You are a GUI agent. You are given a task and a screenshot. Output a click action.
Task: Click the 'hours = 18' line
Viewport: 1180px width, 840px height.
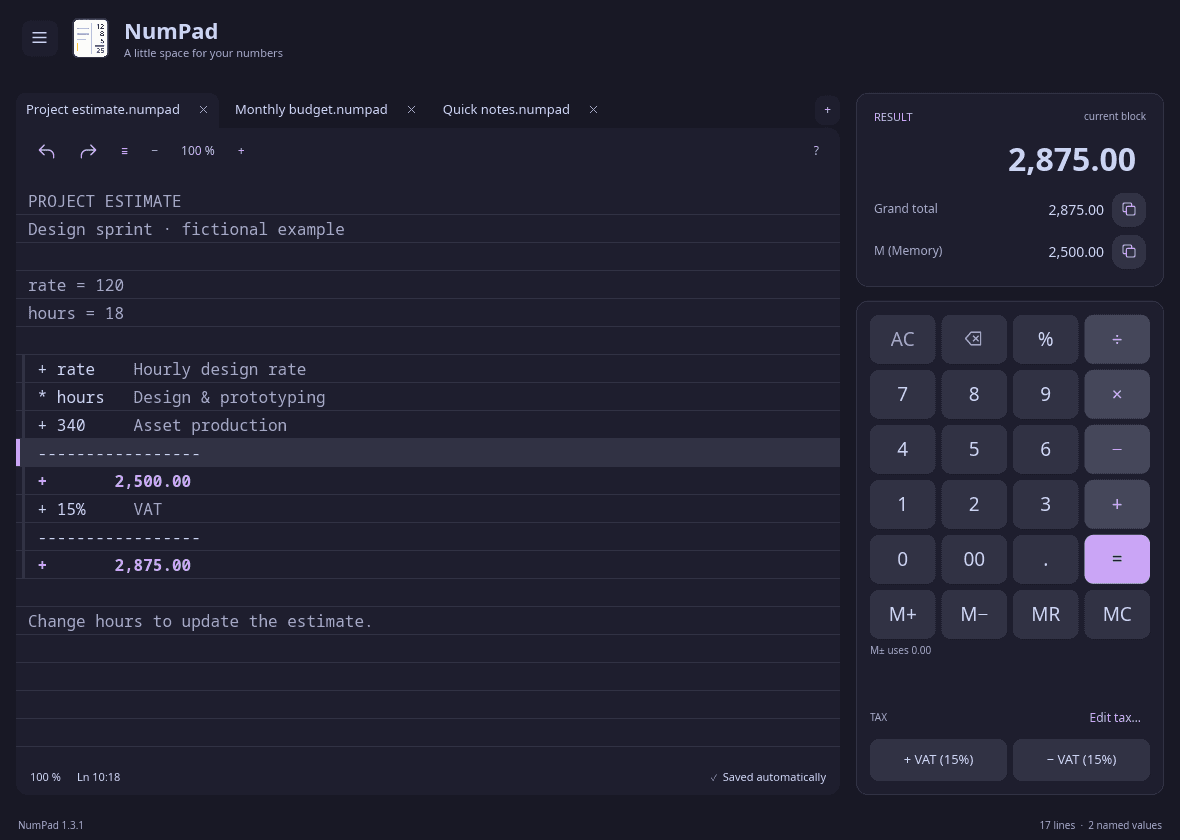pos(427,313)
